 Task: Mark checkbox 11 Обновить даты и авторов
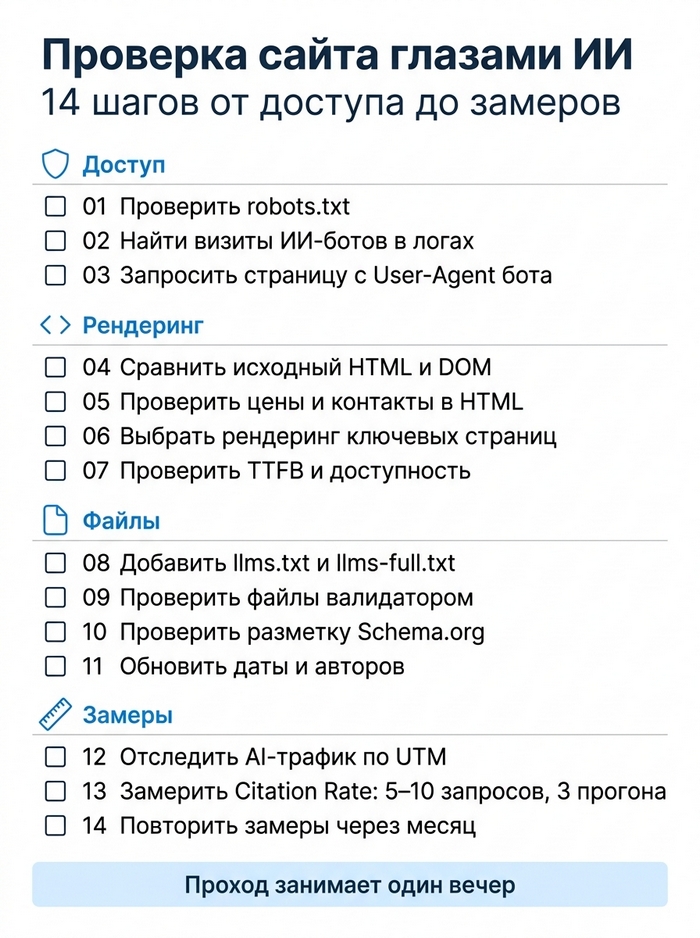coord(56,666)
